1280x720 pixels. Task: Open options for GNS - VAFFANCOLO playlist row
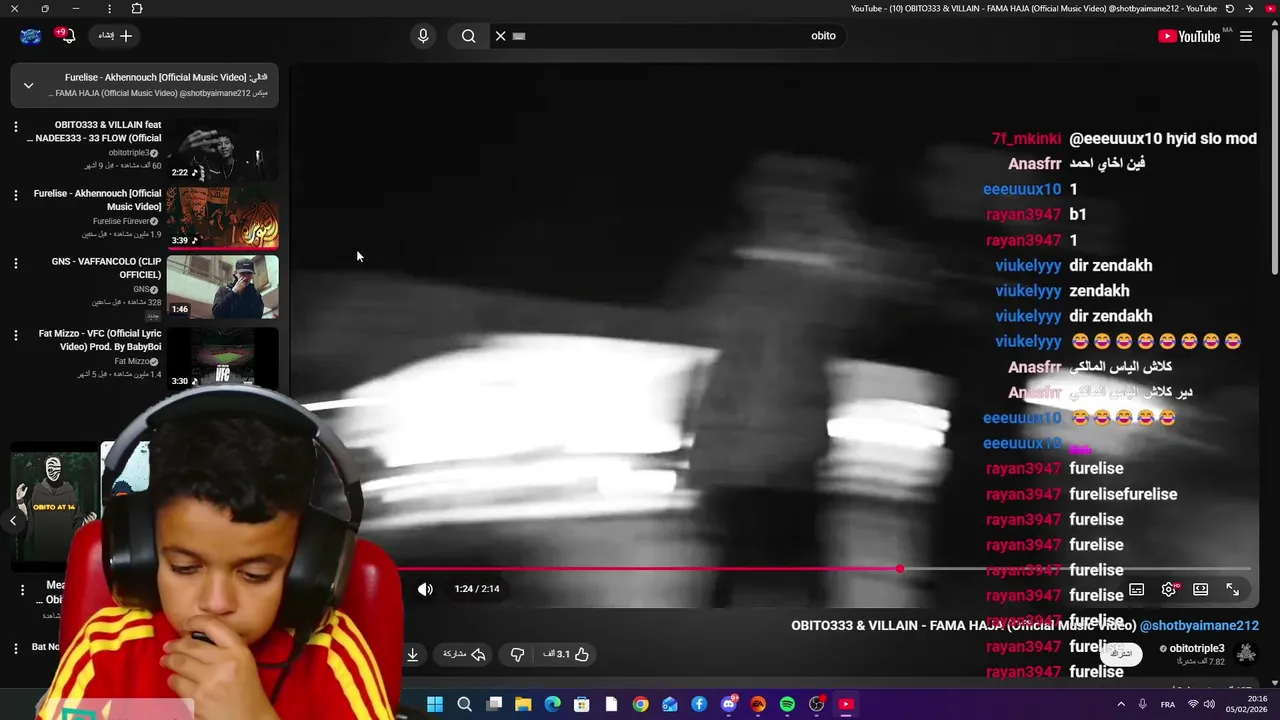coord(15,263)
